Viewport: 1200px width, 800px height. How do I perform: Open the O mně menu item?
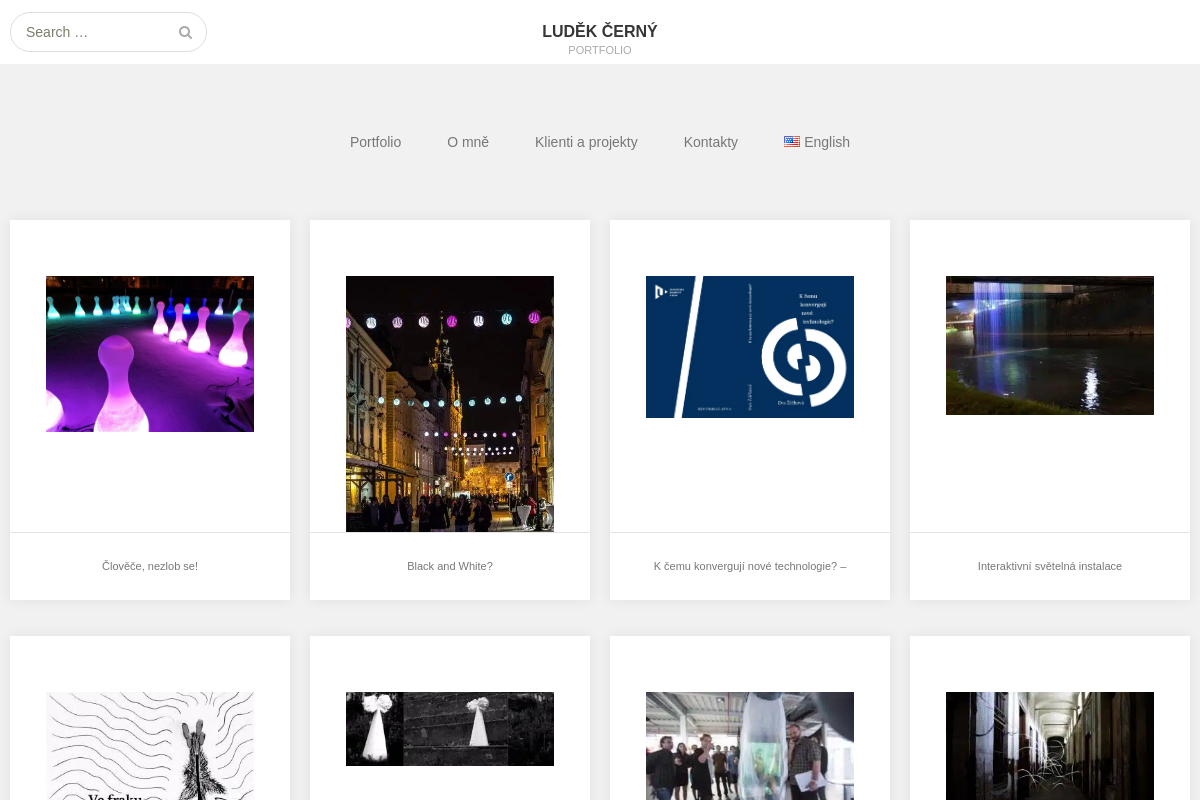[x=468, y=142]
